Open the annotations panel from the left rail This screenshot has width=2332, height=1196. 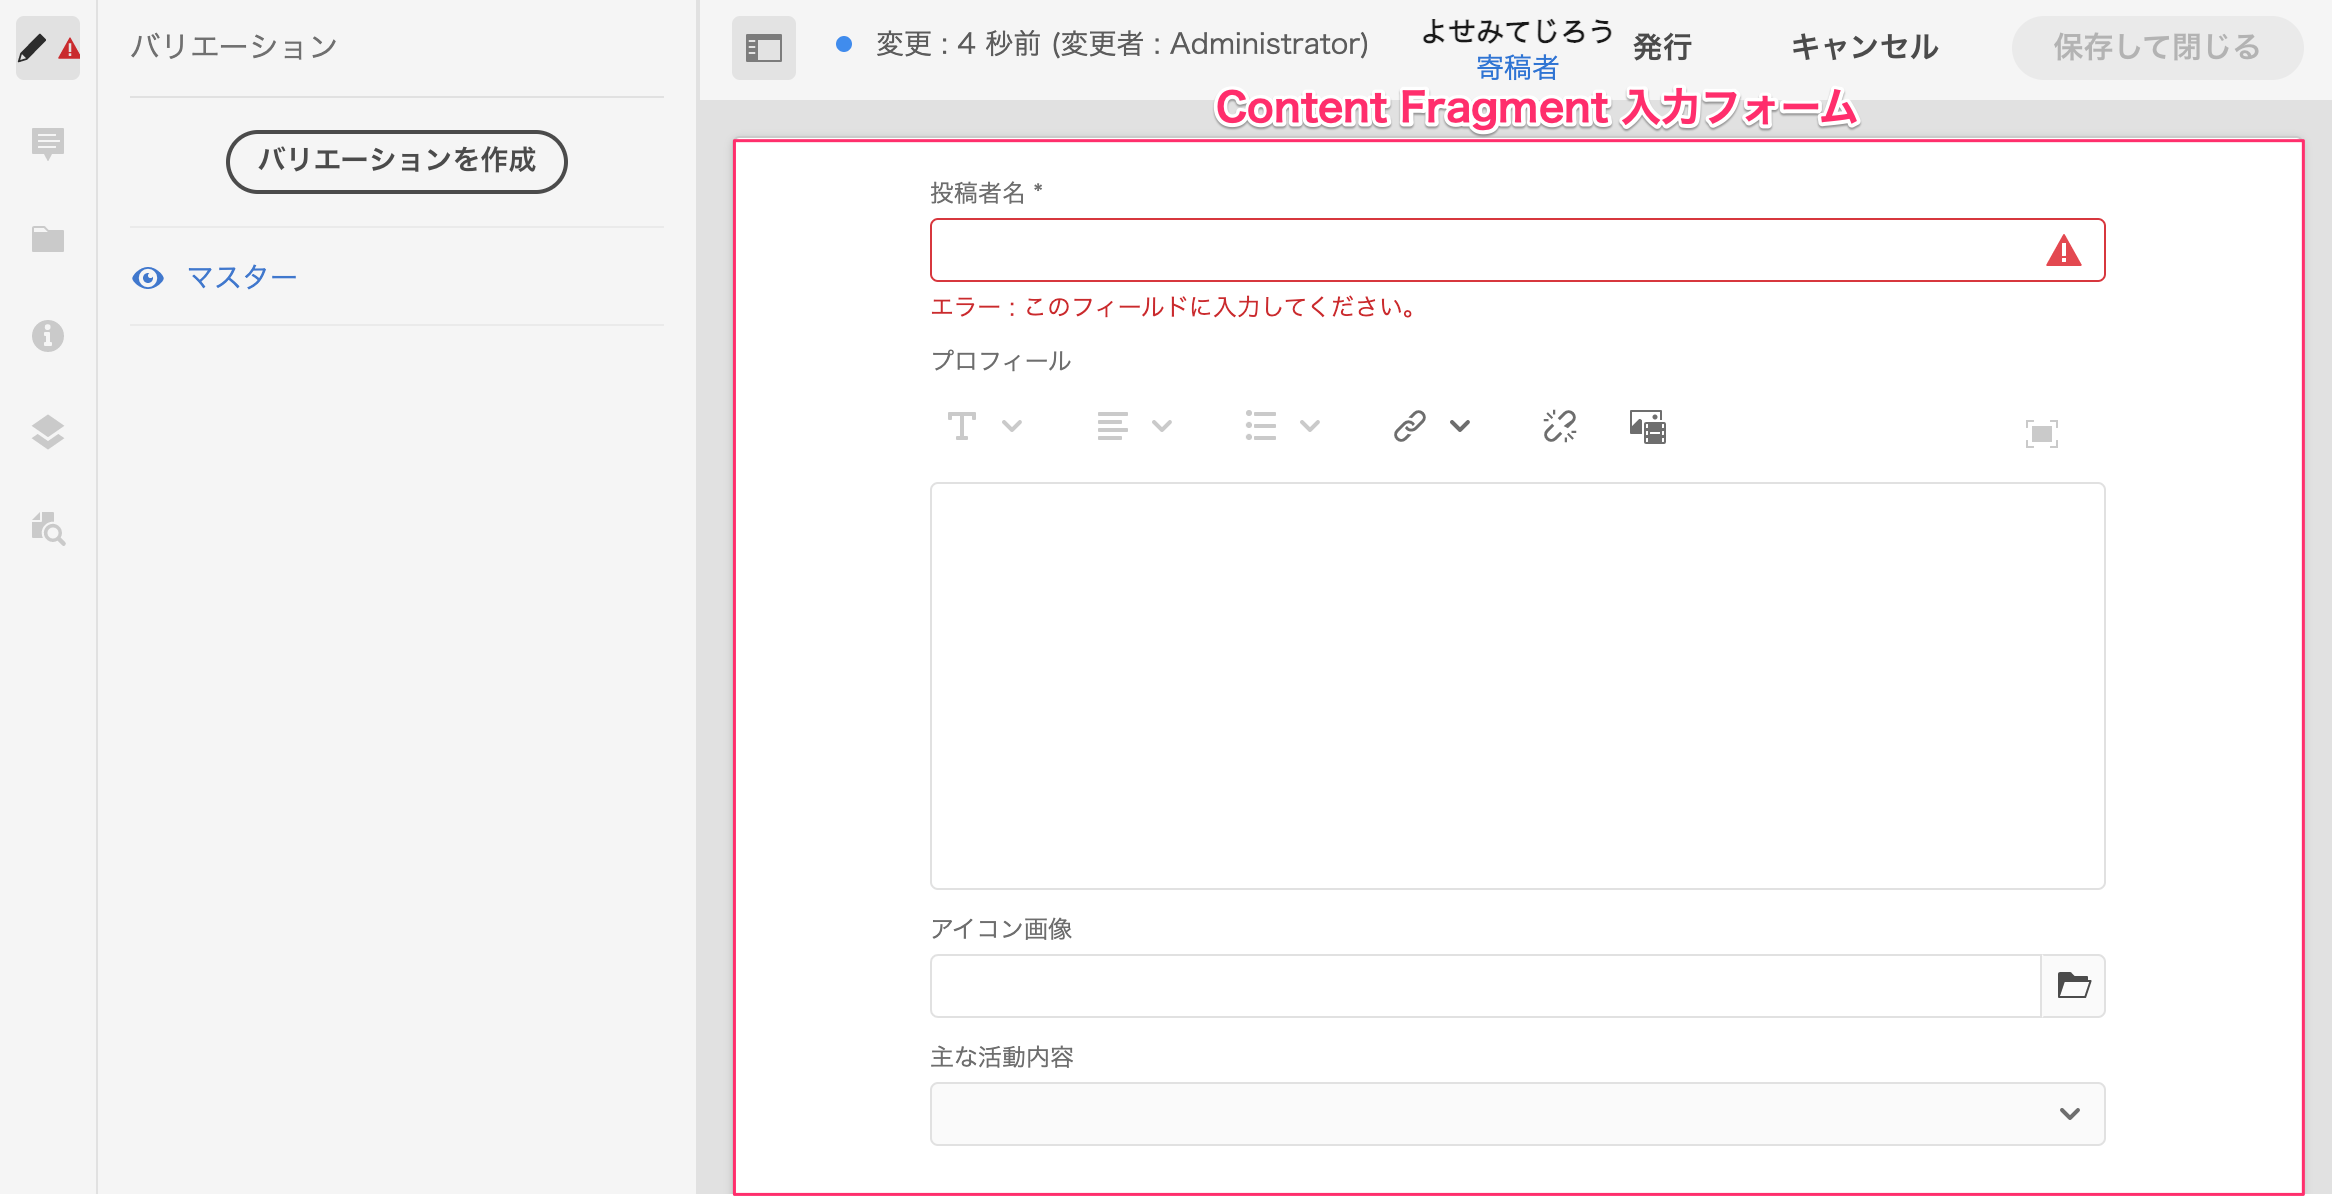47,143
